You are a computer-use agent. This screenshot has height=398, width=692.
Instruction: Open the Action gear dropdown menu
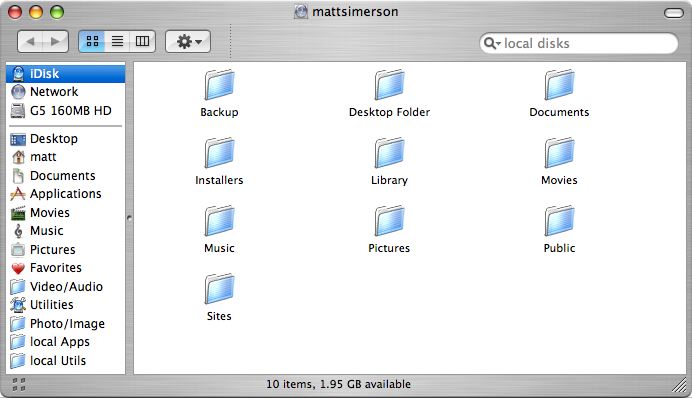click(x=188, y=41)
